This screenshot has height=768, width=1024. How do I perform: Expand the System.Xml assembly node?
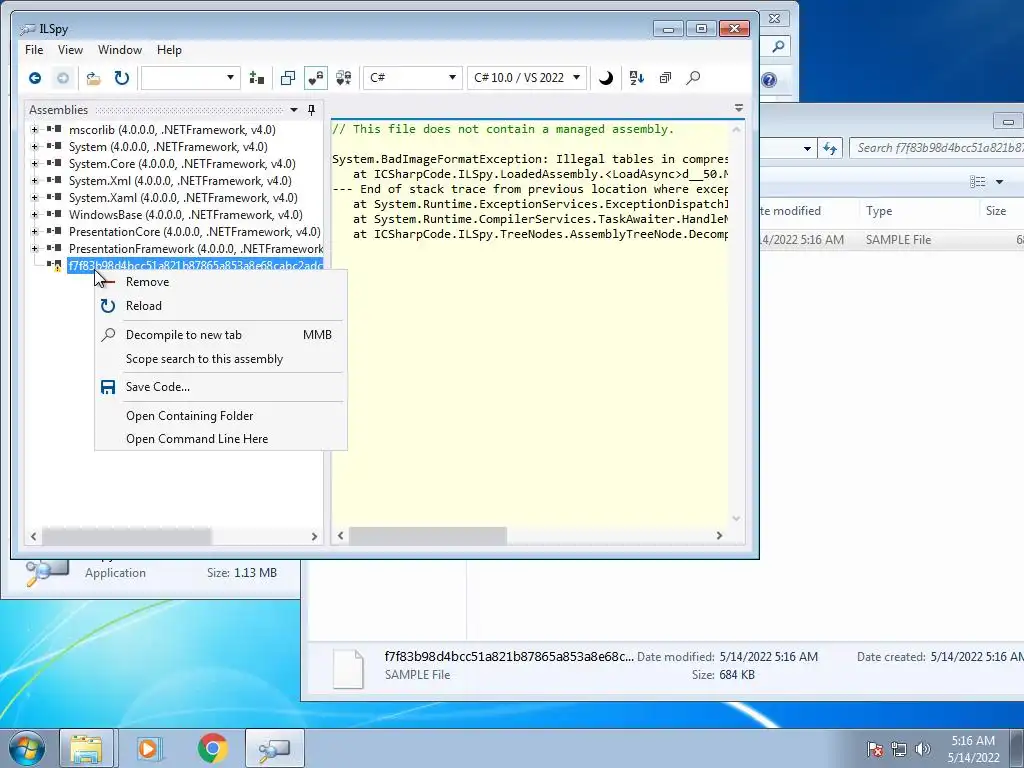tap(35, 180)
